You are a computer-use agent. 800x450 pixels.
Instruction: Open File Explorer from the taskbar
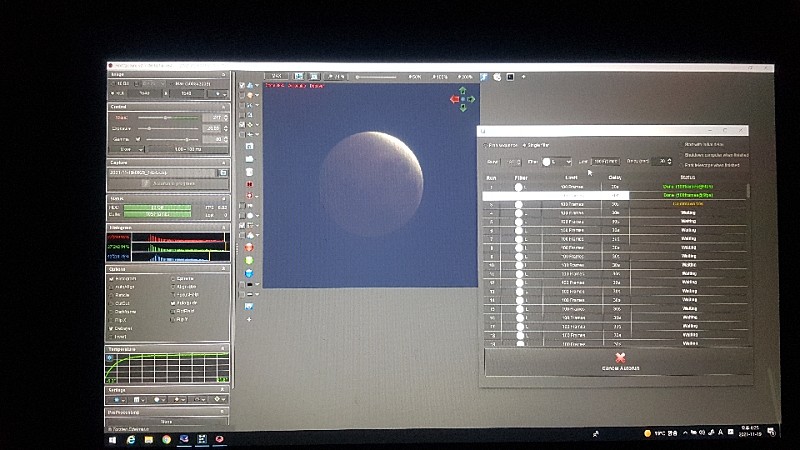click(148, 439)
